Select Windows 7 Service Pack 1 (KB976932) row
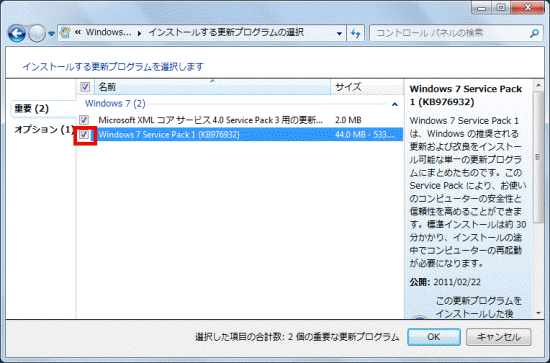 coord(240,135)
